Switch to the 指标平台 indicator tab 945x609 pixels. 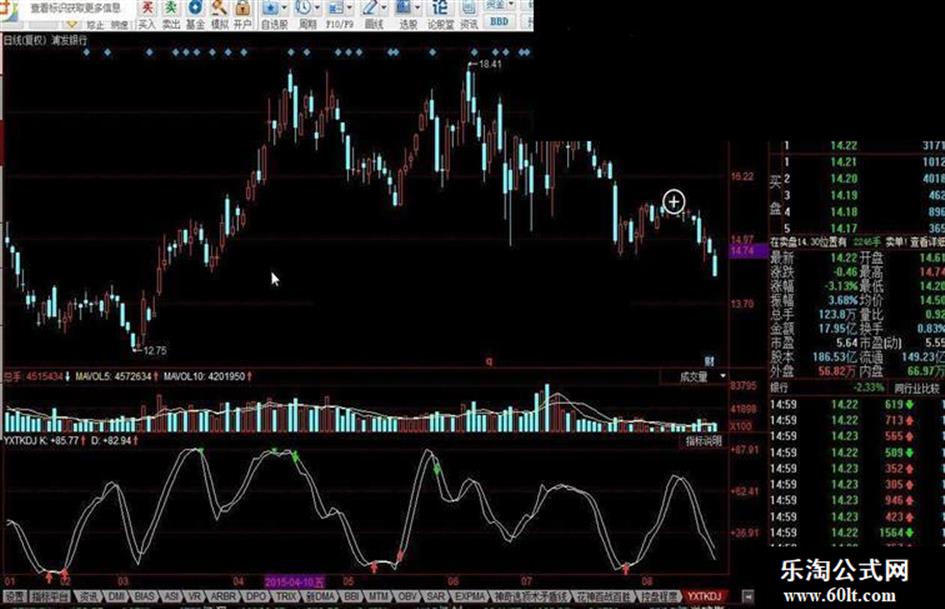[49, 596]
